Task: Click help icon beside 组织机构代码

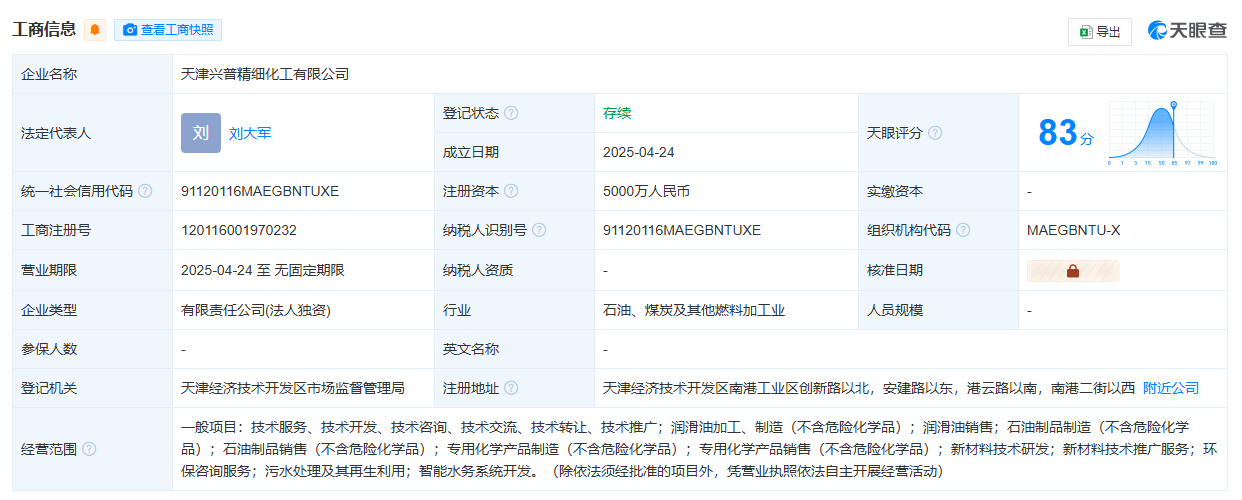Action: 963,230
